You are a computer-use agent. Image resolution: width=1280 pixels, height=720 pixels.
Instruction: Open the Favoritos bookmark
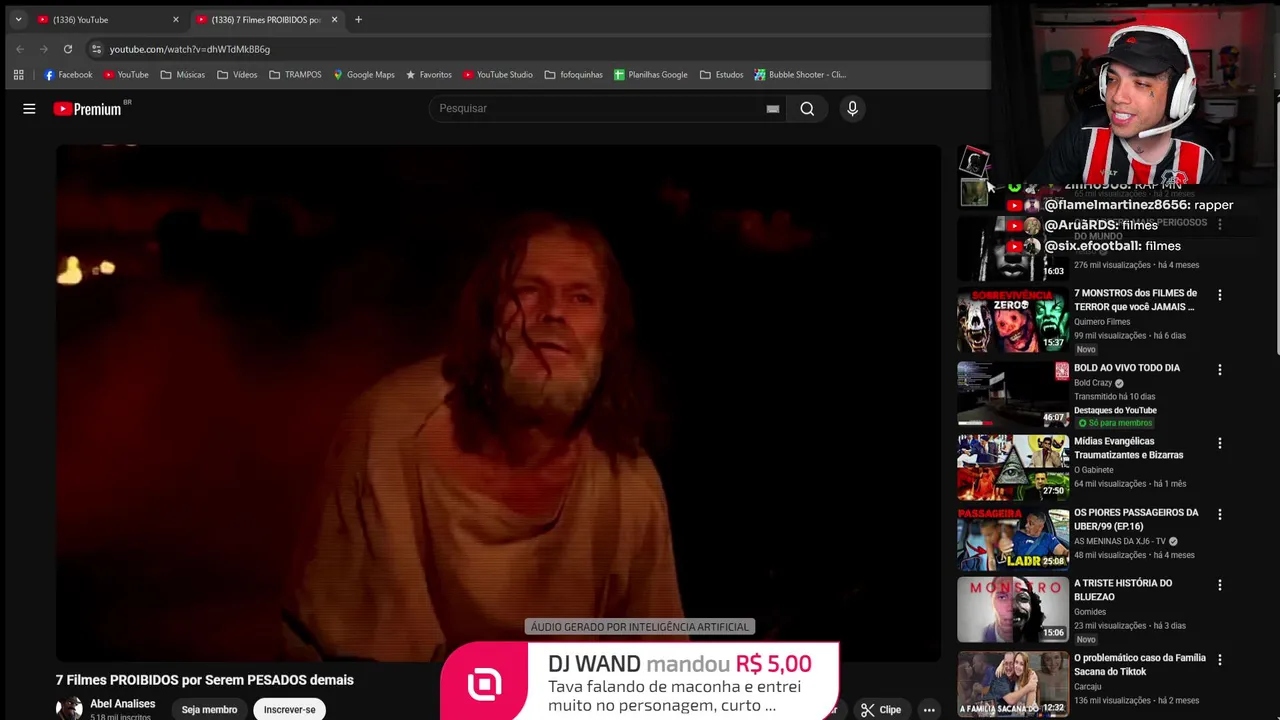pos(428,75)
